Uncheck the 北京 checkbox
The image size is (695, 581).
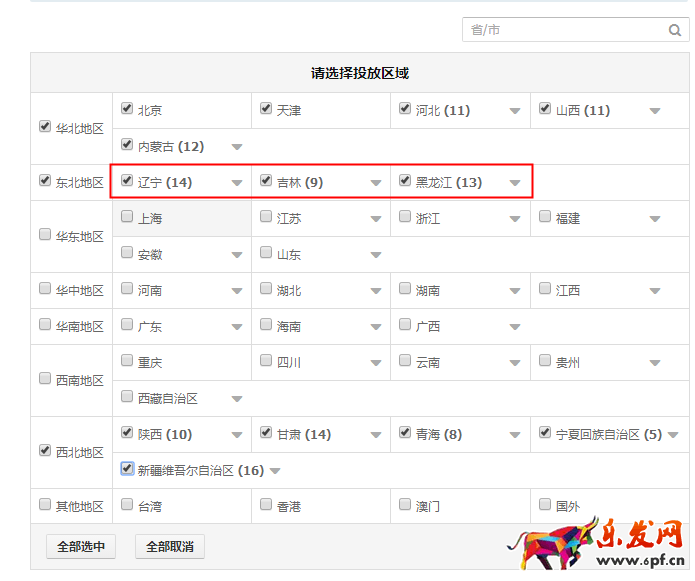[x=127, y=108]
